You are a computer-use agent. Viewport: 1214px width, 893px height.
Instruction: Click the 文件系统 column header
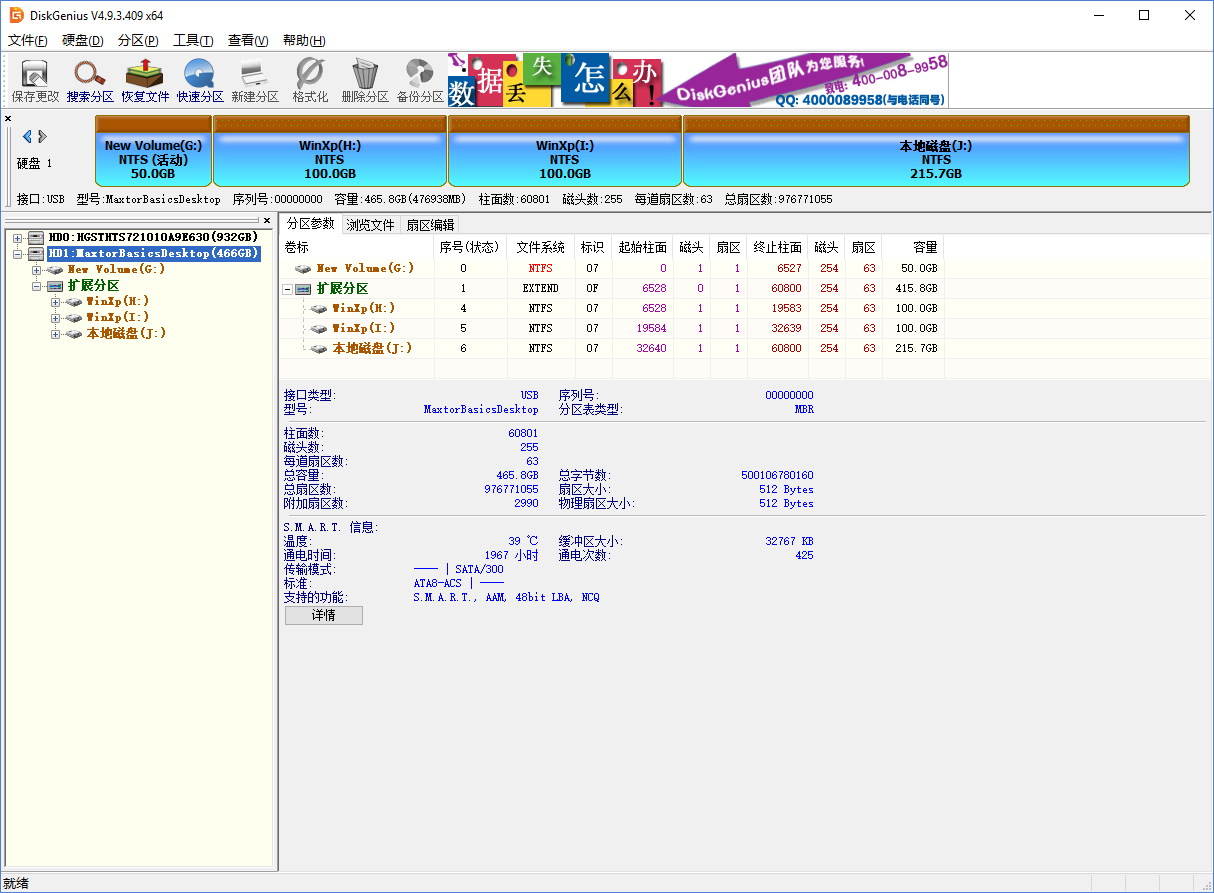pyautogui.click(x=540, y=247)
